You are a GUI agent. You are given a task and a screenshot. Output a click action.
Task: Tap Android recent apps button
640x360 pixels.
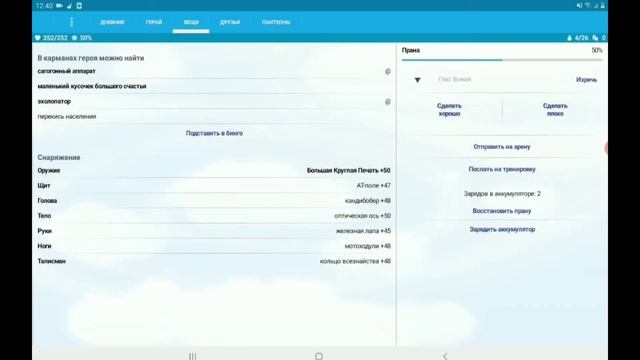coord(193,356)
